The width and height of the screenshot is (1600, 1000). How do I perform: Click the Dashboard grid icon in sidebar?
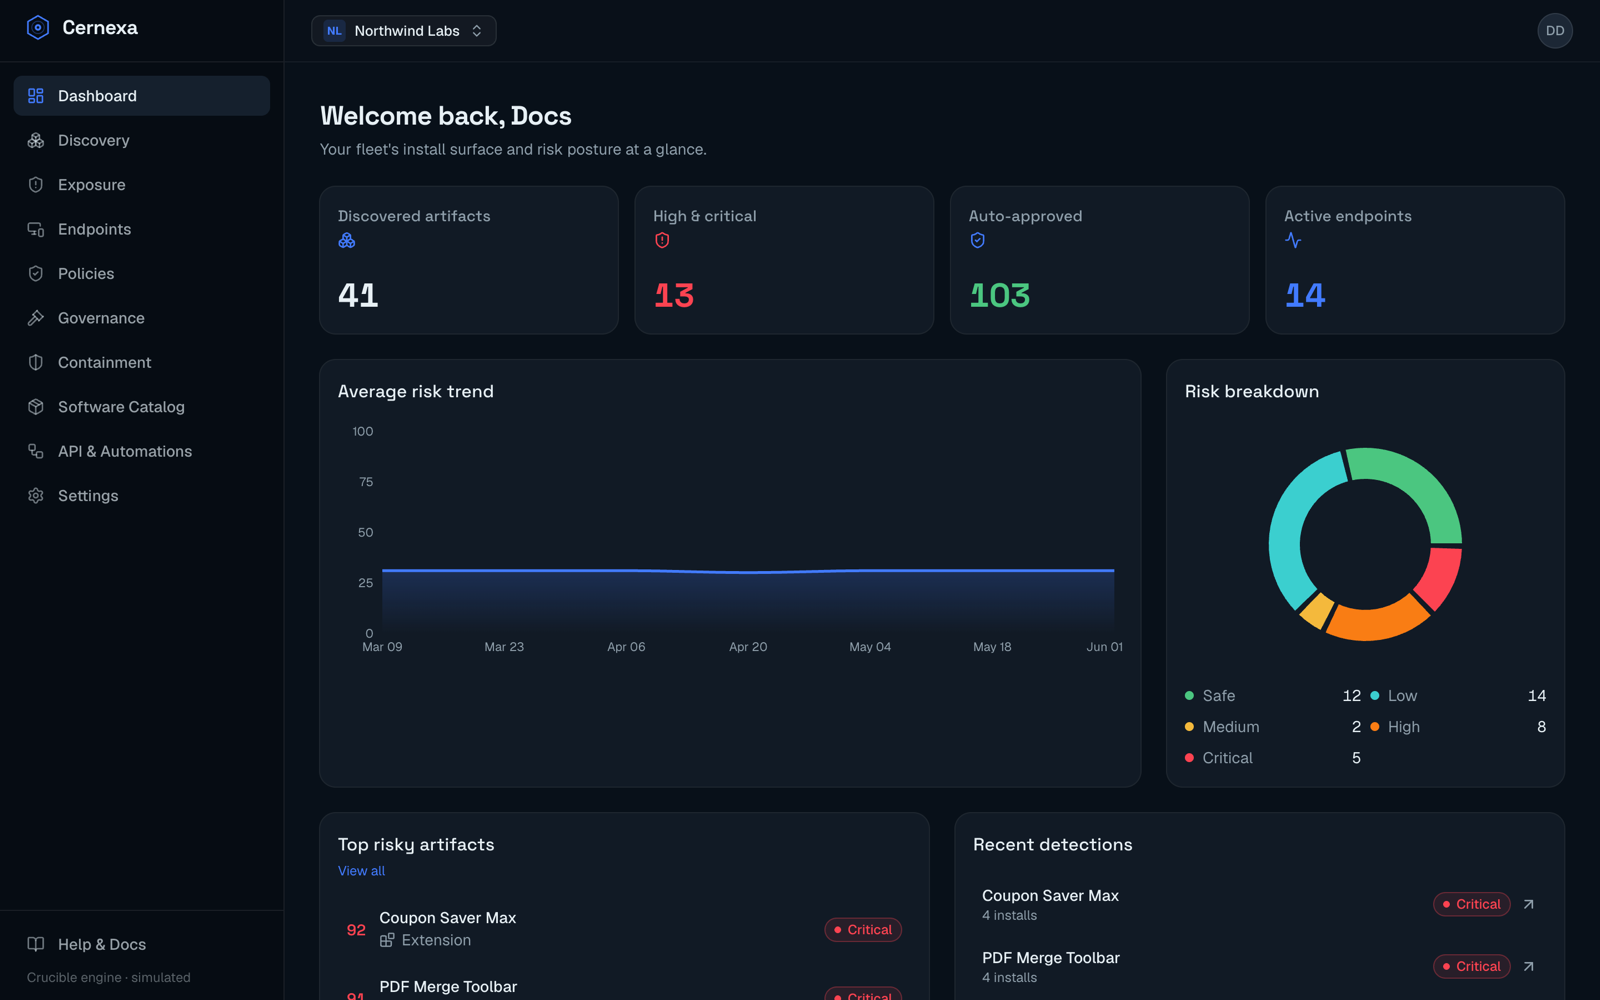36,96
